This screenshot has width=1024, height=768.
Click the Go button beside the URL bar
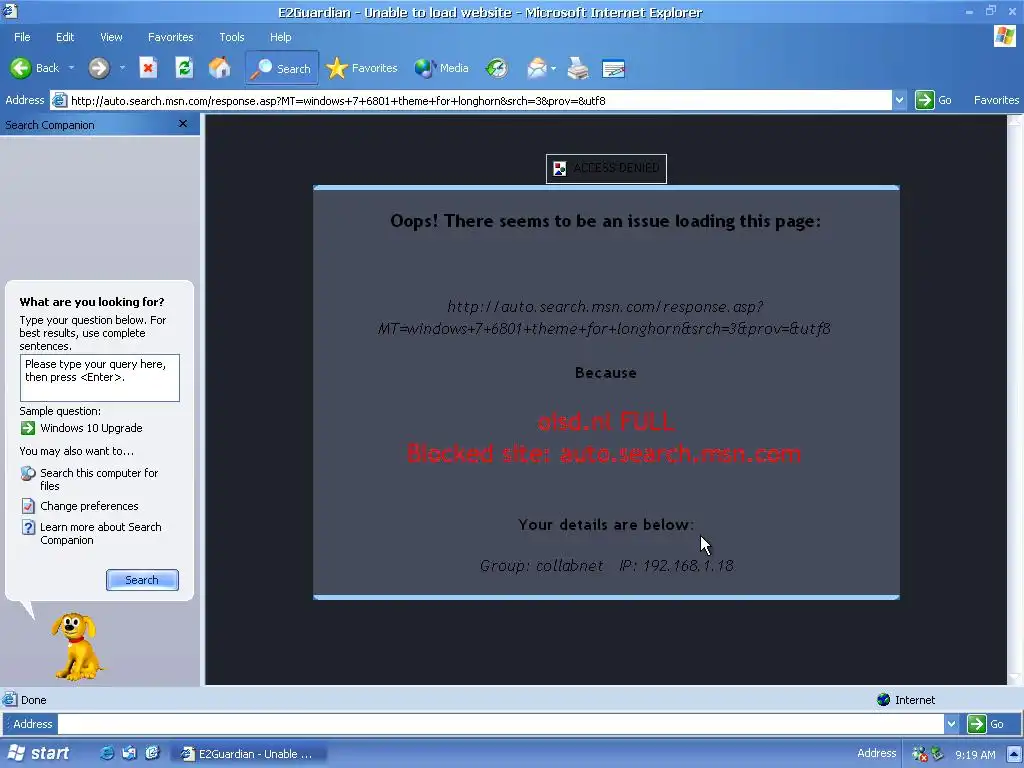933,100
